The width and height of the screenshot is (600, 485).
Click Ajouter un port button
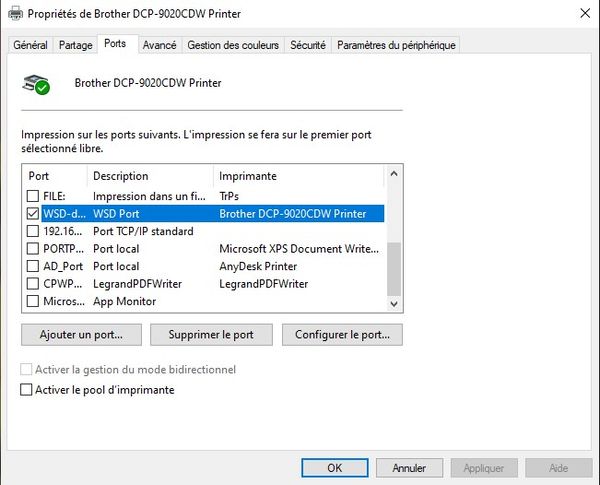click(82, 335)
